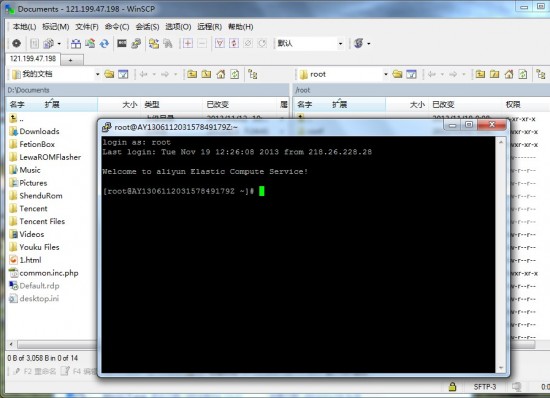550x398 pixels.
Task: Open the preferences gear icon in toolbar
Action: [x=16, y=43]
